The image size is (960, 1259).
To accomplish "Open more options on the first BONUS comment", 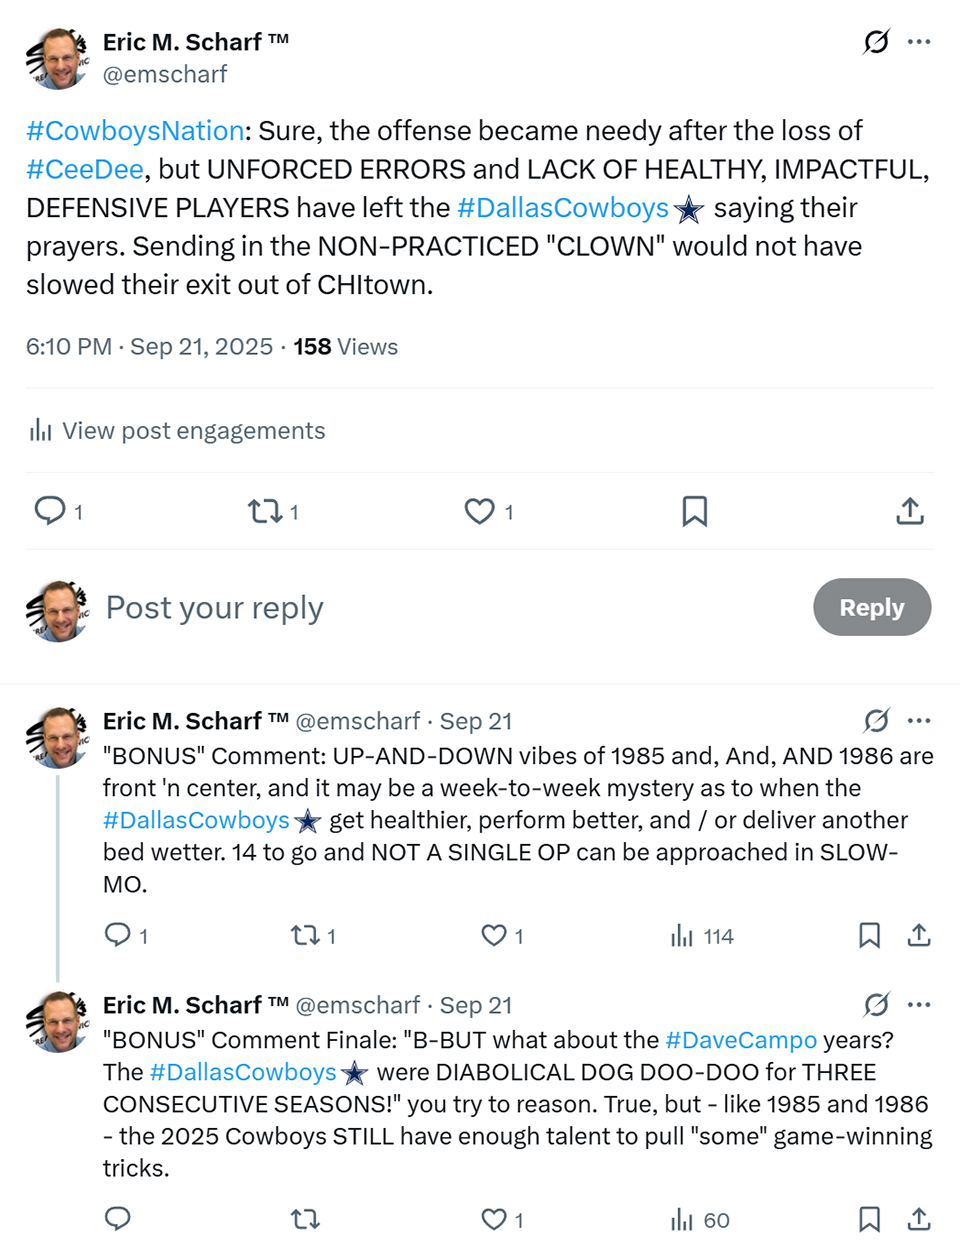I will tap(919, 721).
